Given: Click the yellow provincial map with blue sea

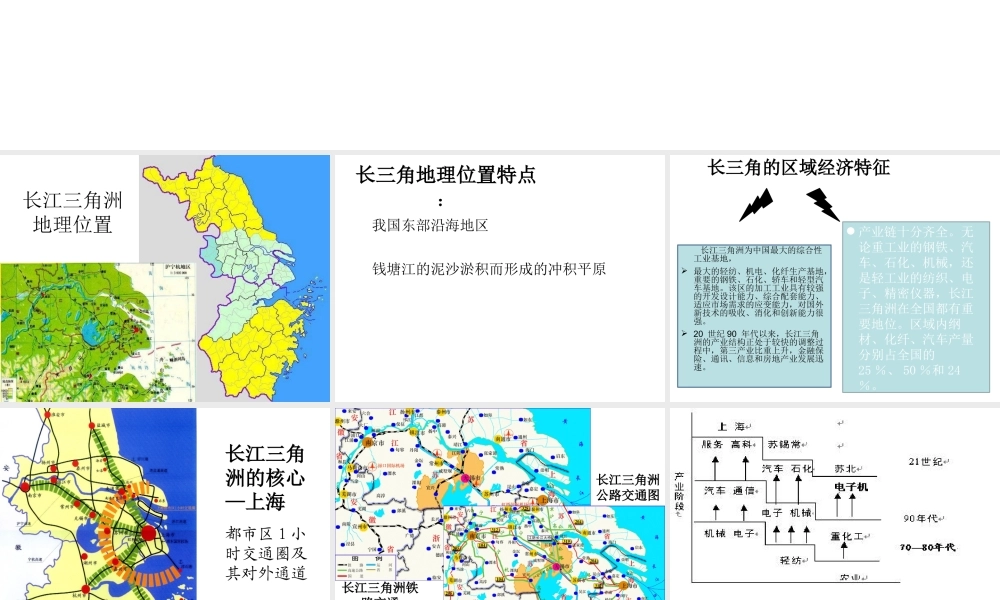Looking at the screenshot, I should pos(235,278).
